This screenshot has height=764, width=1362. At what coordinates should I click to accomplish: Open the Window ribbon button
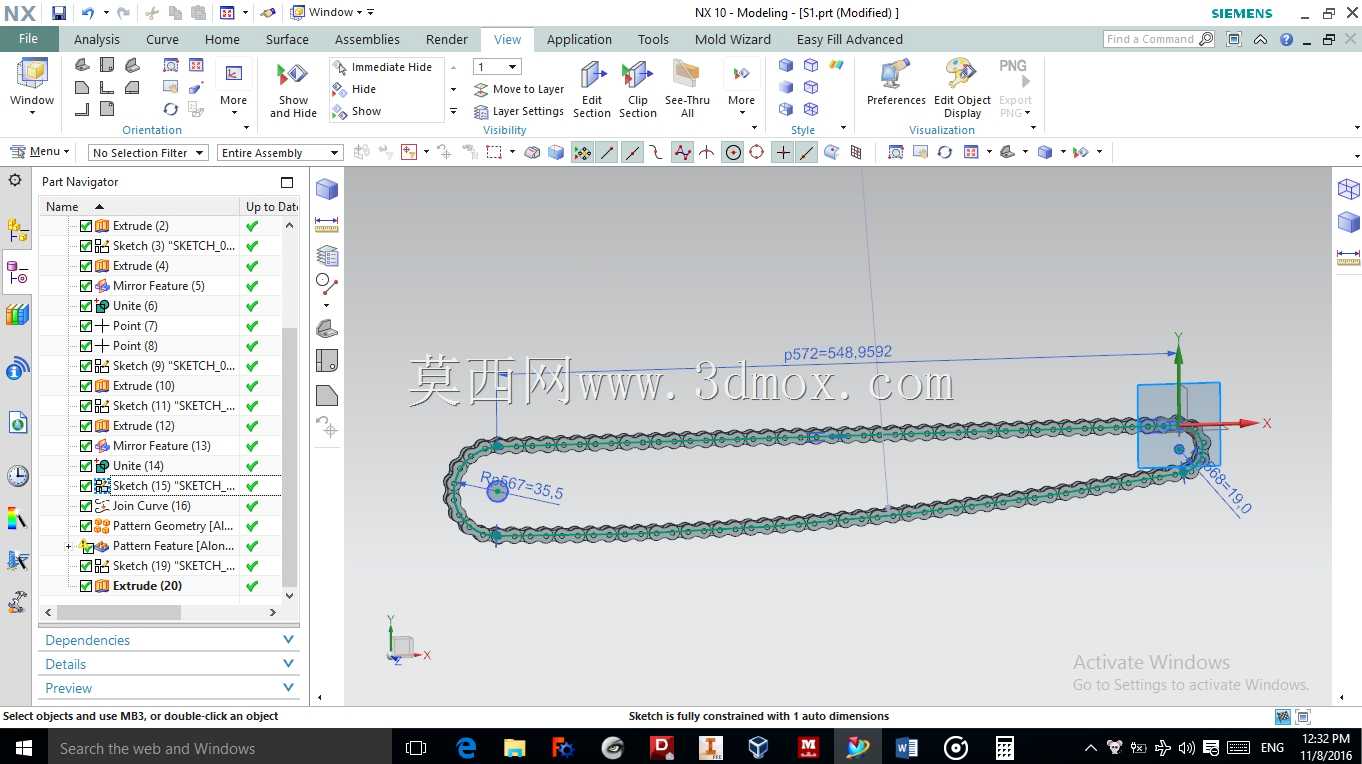pos(32,86)
